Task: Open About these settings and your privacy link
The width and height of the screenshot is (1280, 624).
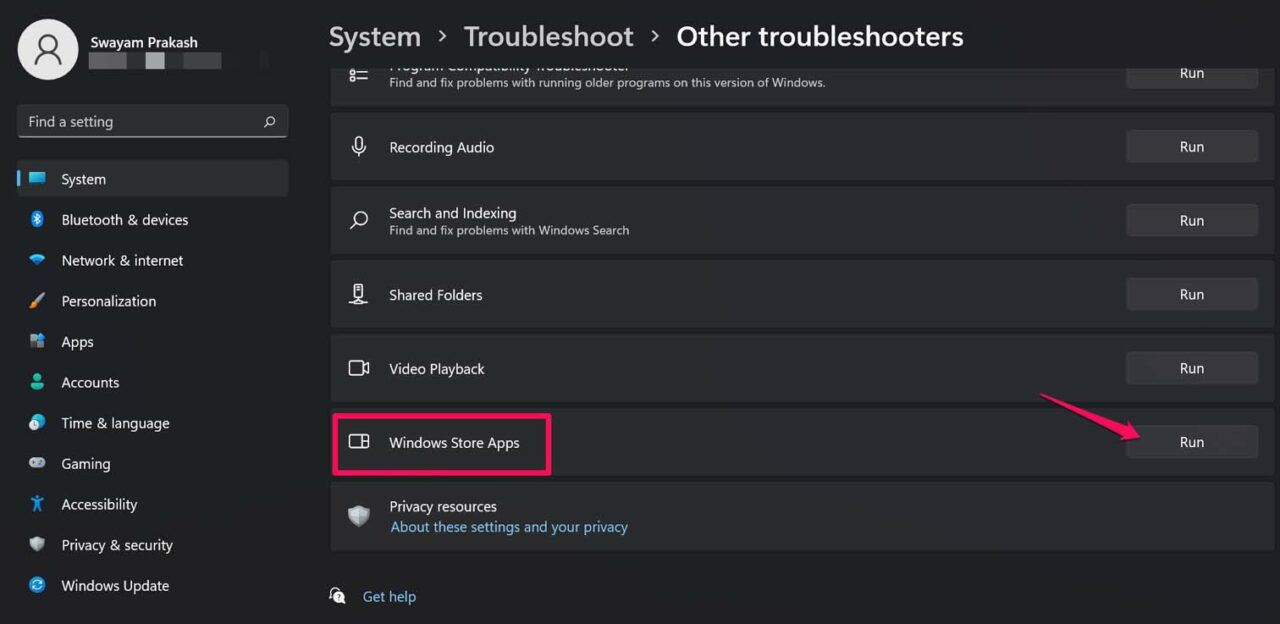Action: (509, 527)
